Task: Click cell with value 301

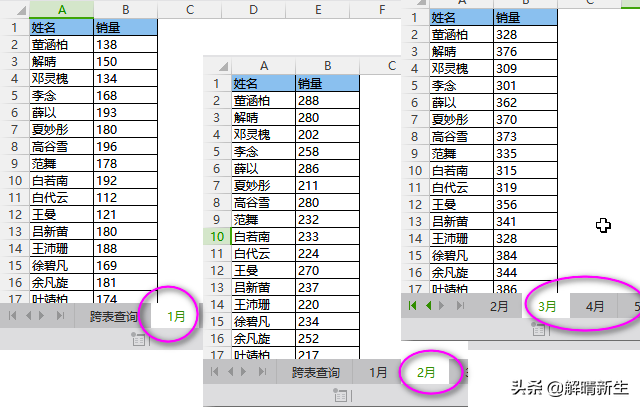Action: click(526, 85)
